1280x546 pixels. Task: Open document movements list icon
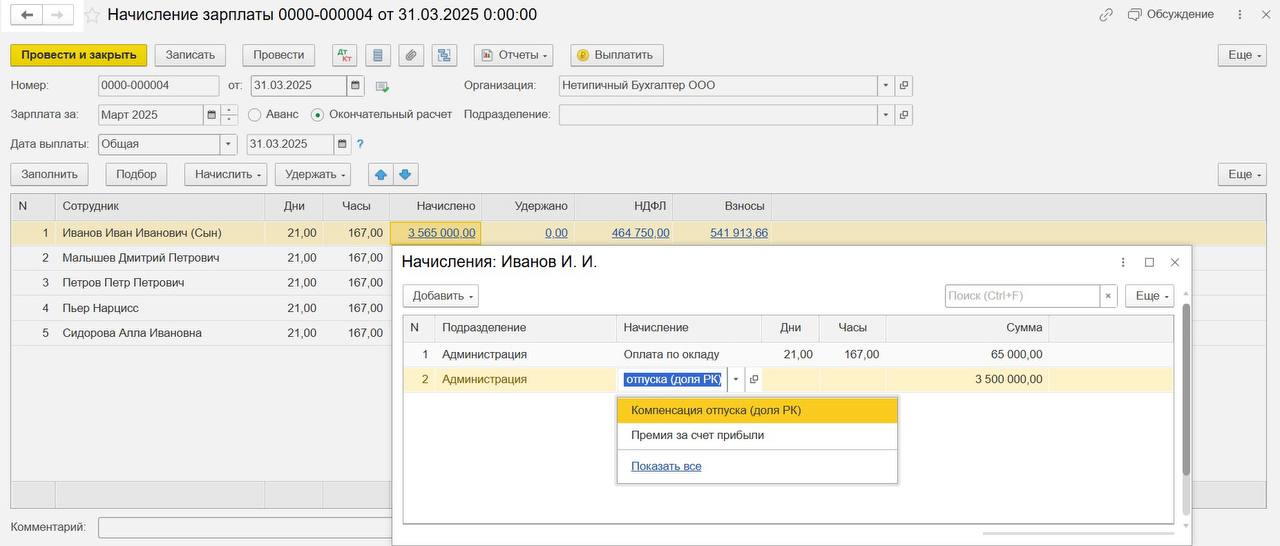pos(378,55)
